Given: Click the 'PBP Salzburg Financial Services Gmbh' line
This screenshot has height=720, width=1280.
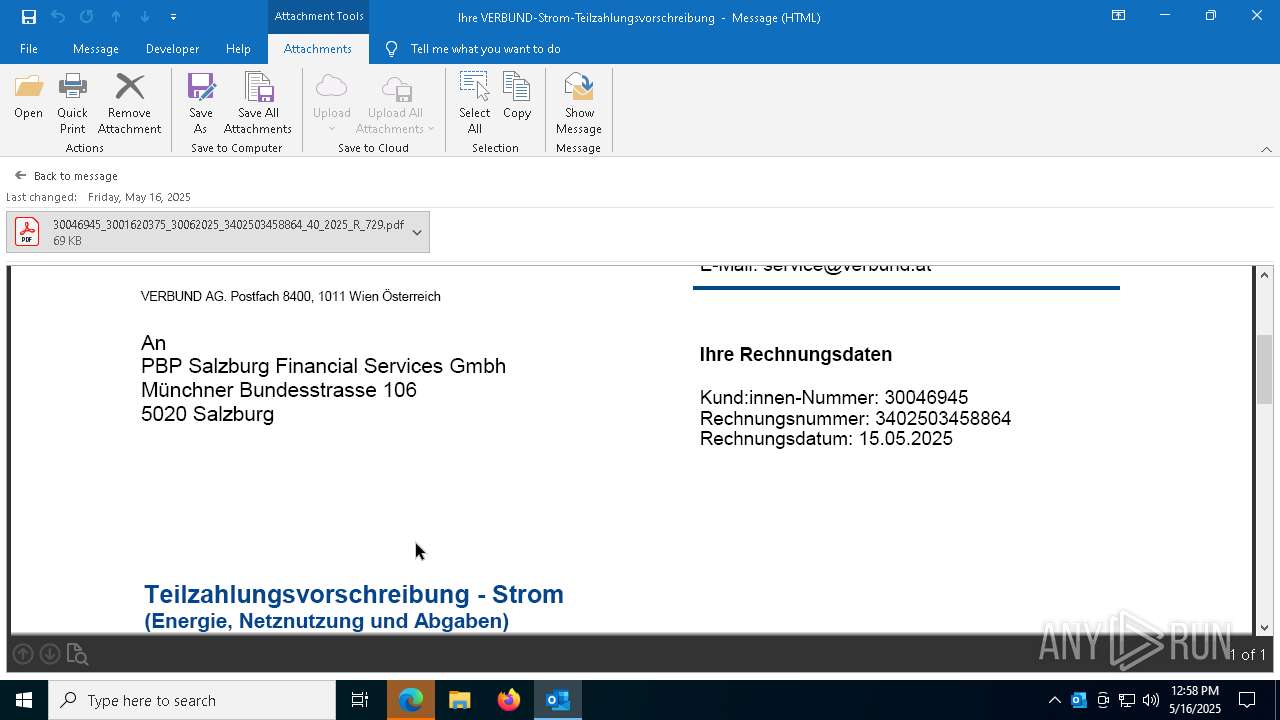Looking at the screenshot, I should [323, 366].
